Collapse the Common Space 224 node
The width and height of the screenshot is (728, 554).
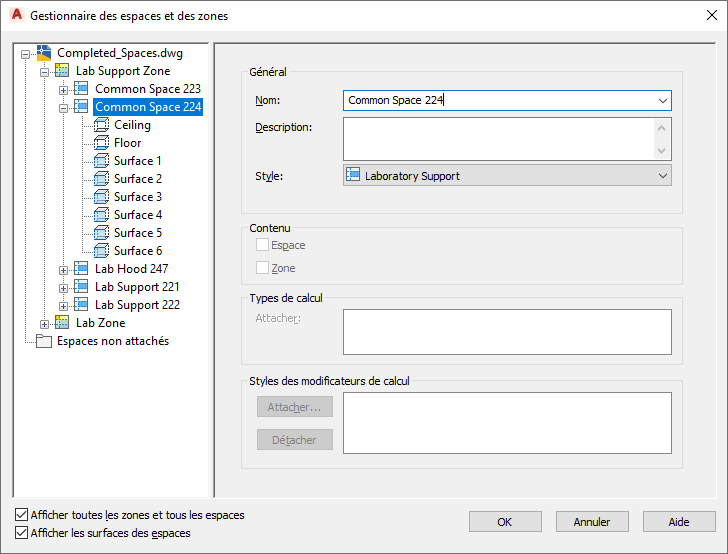click(63, 107)
